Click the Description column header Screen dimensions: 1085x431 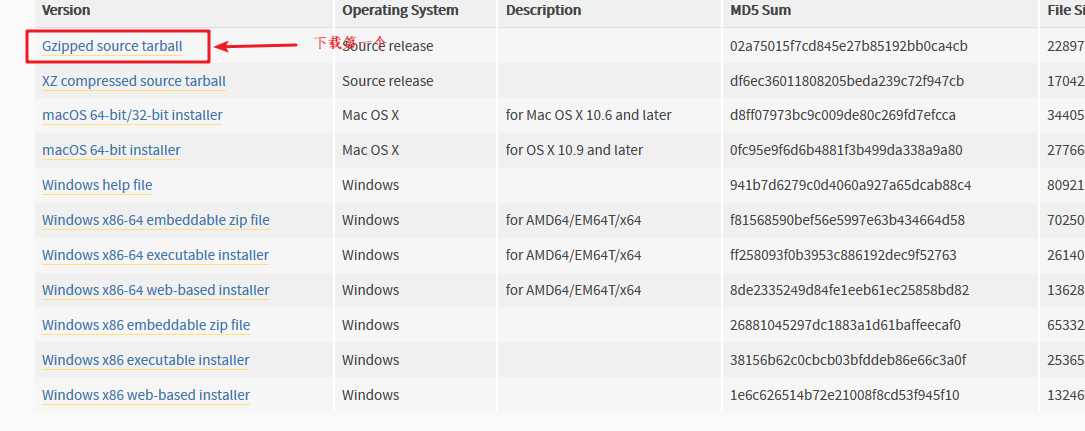(543, 10)
